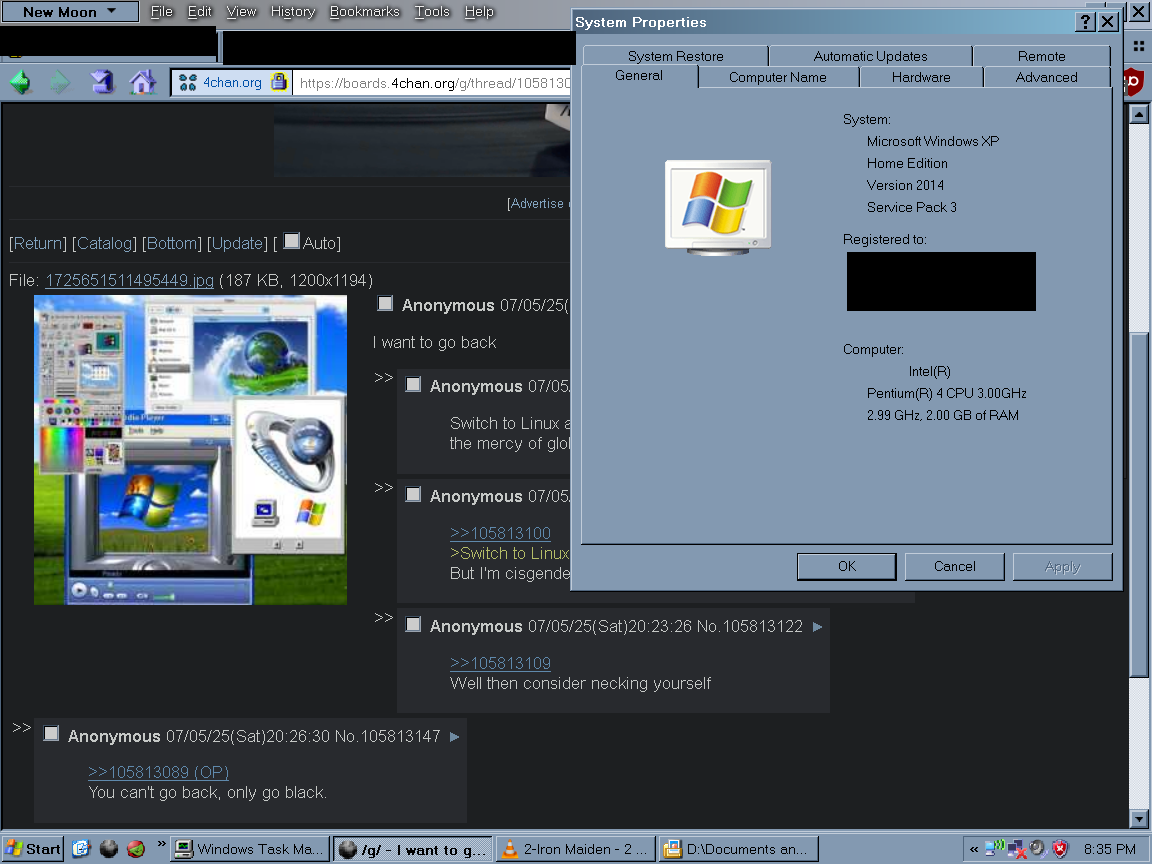
Task: Toggle the Auto update checkbox
Action: (292, 241)
